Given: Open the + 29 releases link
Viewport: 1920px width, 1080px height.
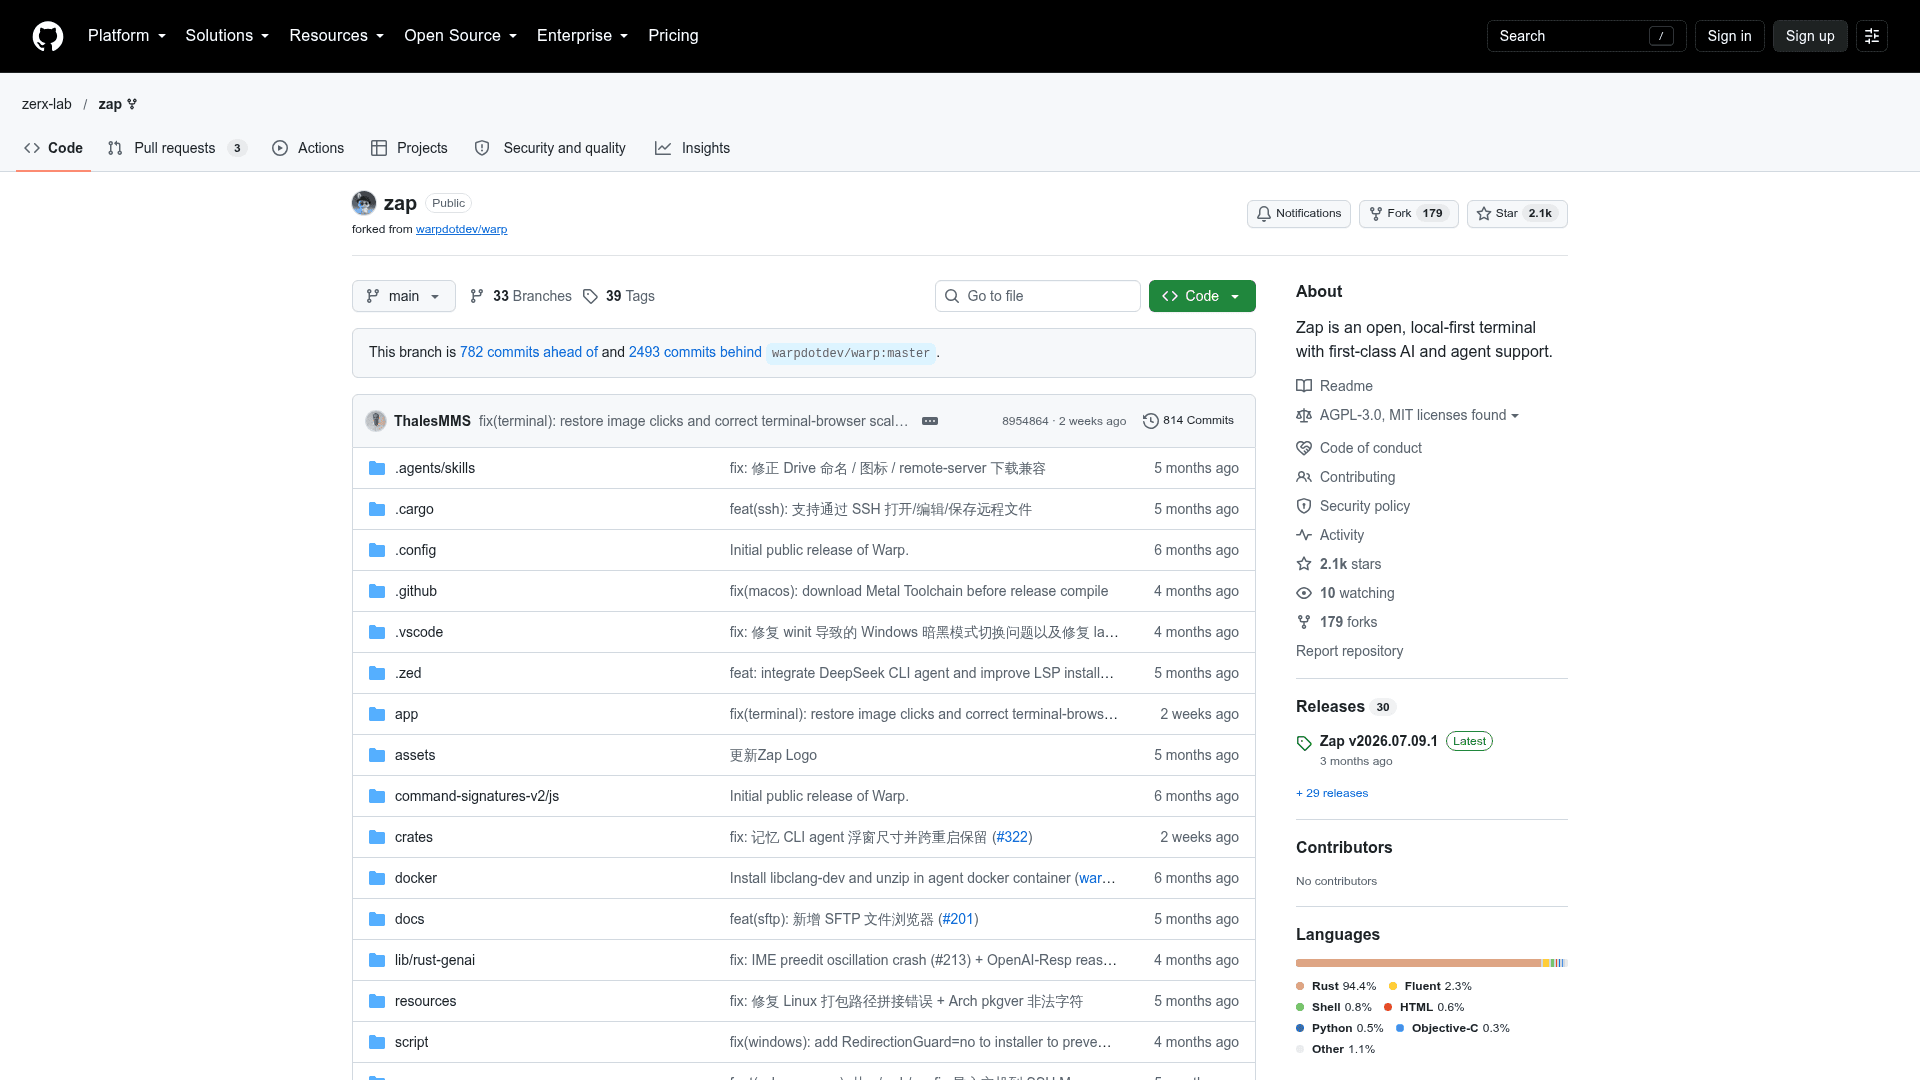Looking at the screenshot, I should click(x=1332, y=793).
